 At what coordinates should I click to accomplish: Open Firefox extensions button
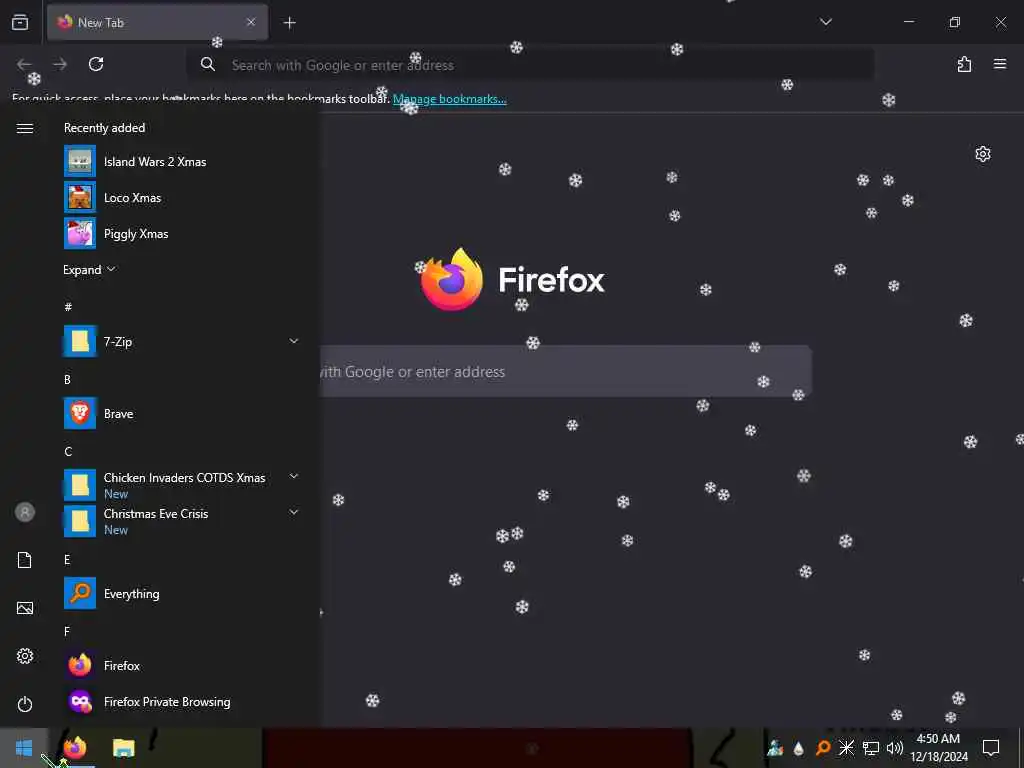(964, 64)
